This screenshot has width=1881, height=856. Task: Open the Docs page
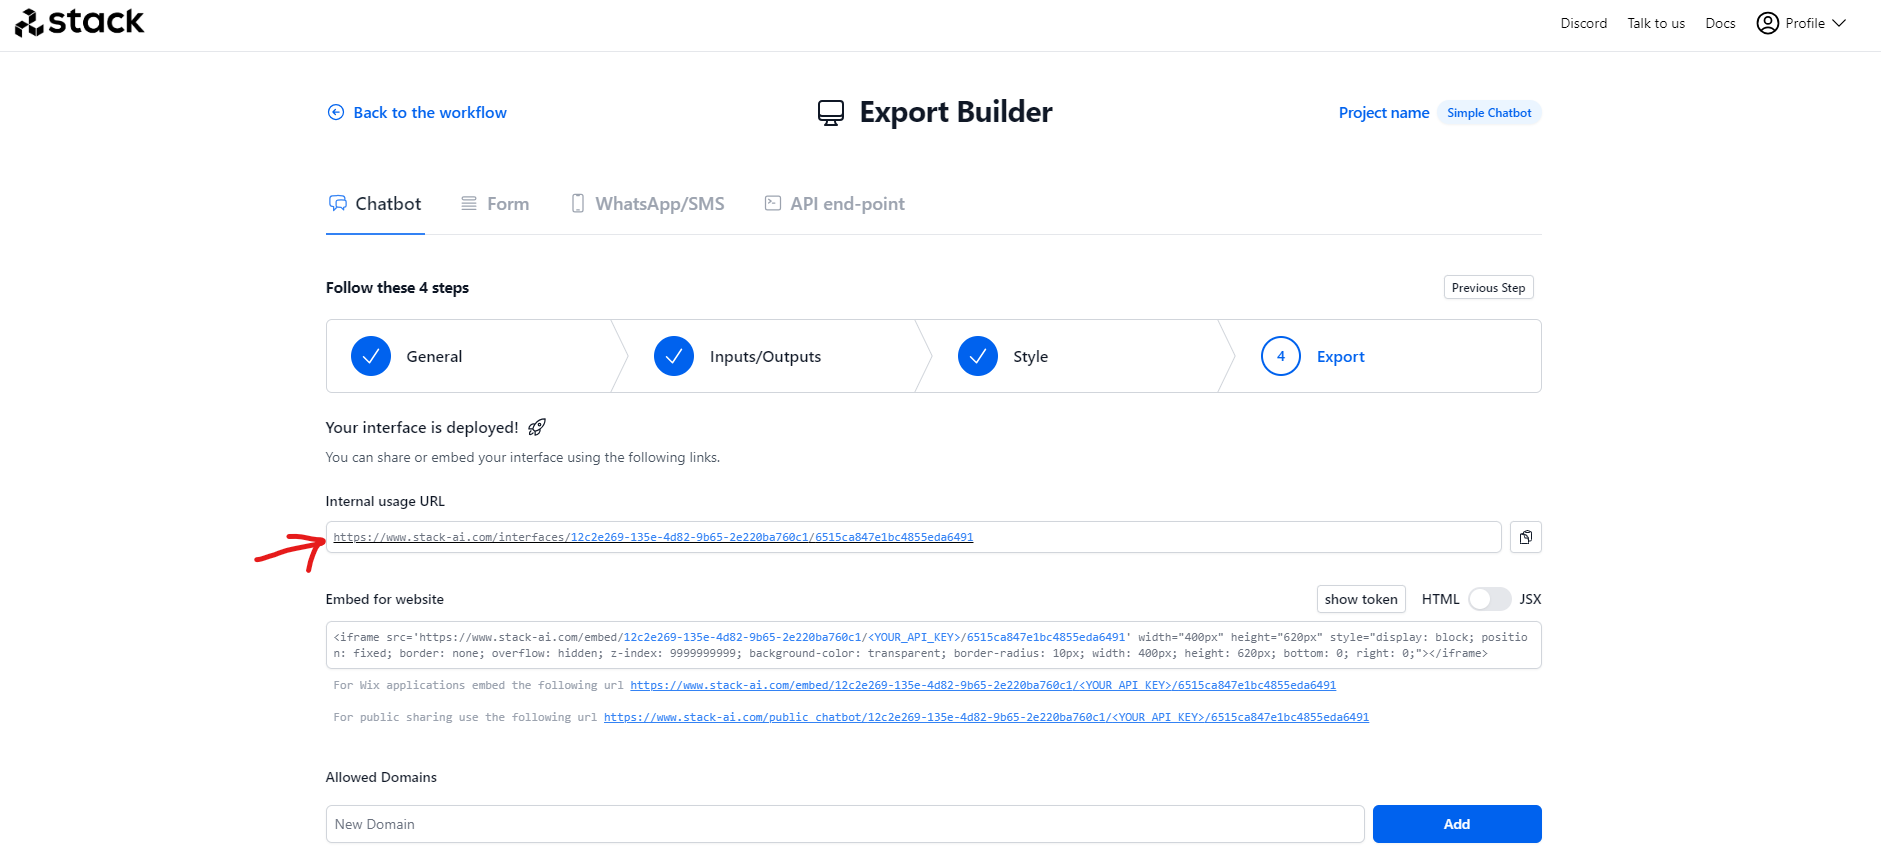tap(1720, 23)
